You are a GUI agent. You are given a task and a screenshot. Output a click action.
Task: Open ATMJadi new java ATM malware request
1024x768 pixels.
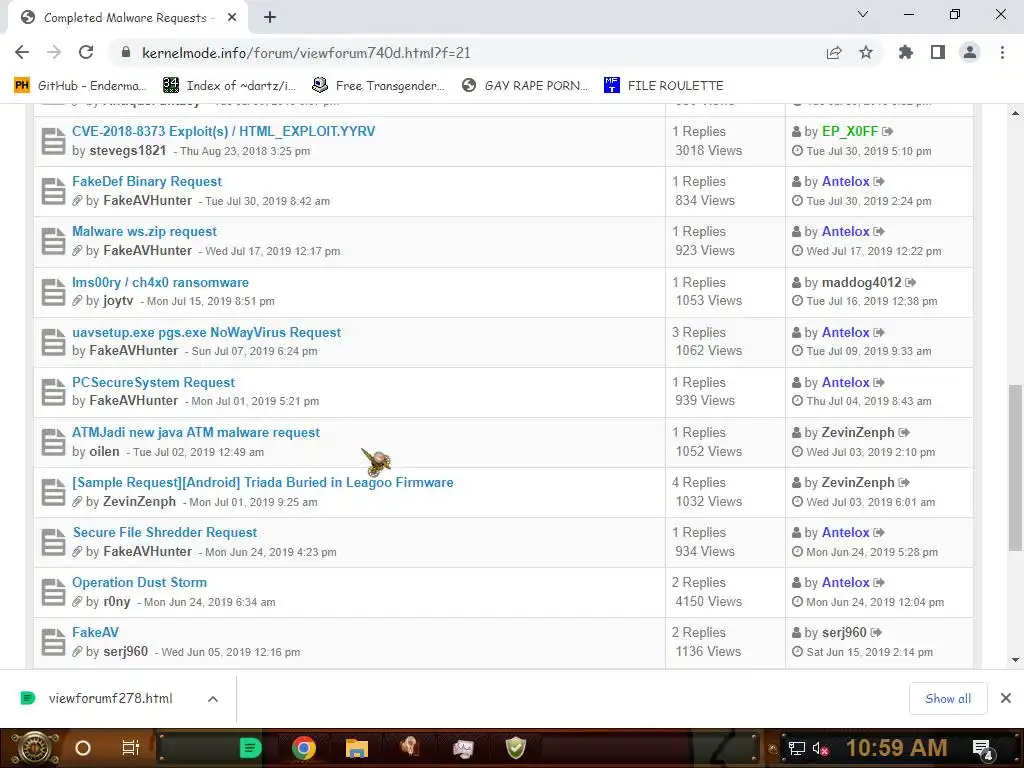coord(196,432)
